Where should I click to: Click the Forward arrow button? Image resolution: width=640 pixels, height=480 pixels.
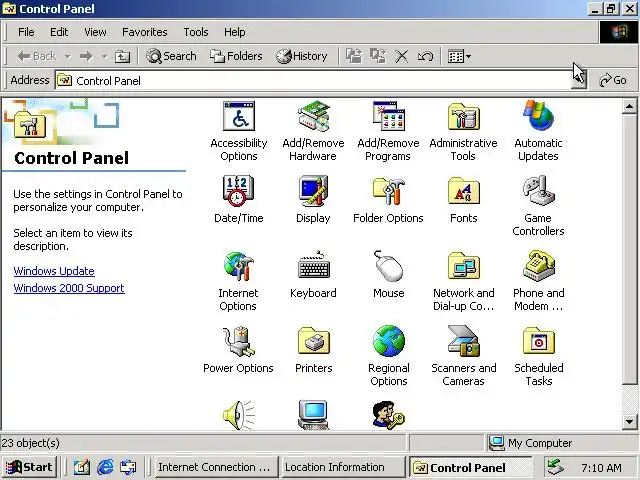(x=86, y=56)
